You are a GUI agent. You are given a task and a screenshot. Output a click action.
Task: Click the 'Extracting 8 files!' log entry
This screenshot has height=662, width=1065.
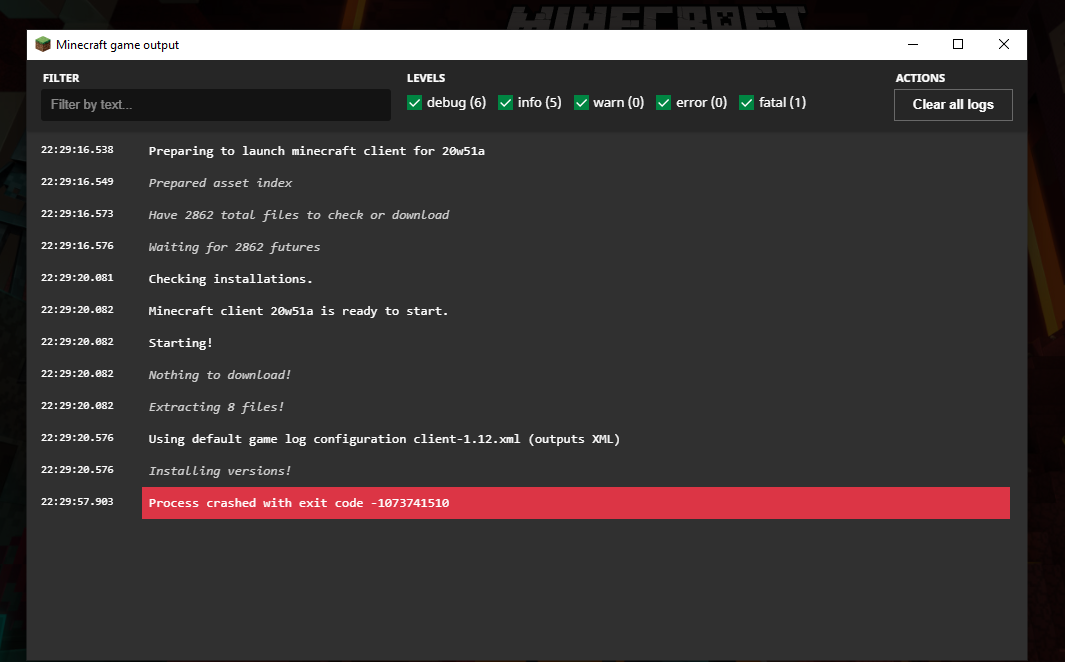click(x=216, y=407)
